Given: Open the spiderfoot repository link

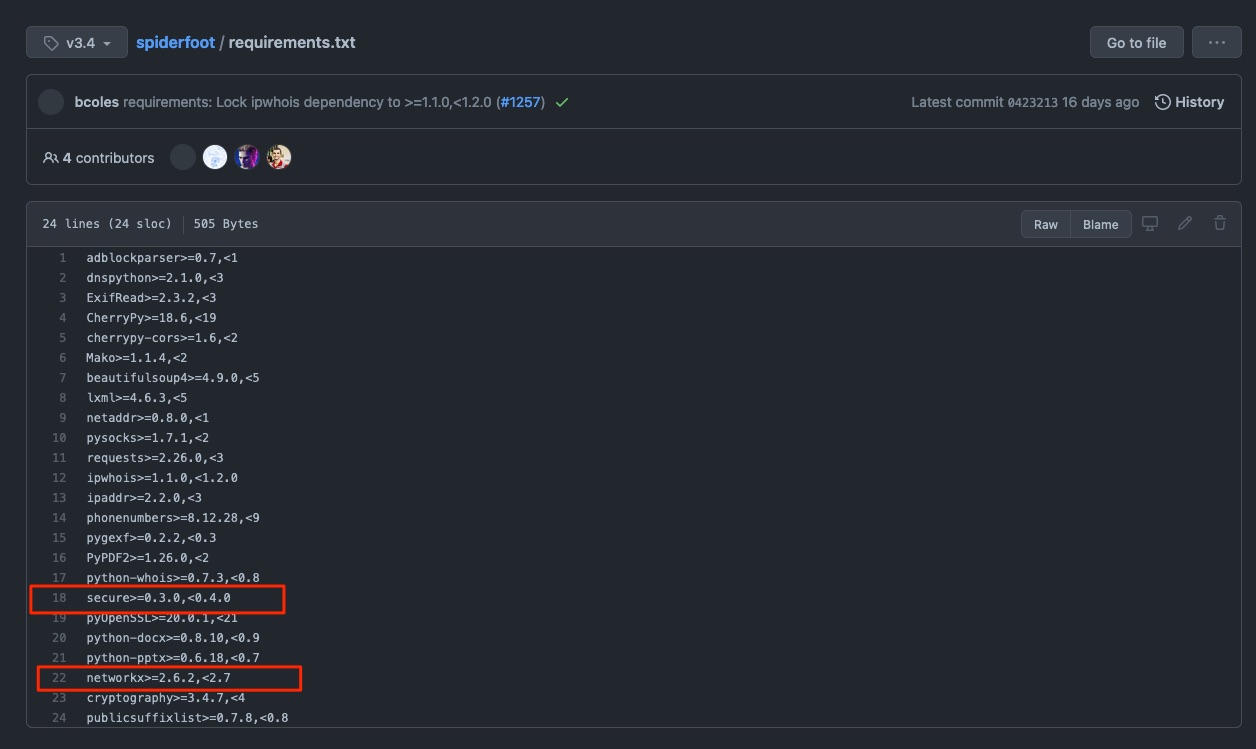Looking at the screenshot, I should click(x=174, y=42).
